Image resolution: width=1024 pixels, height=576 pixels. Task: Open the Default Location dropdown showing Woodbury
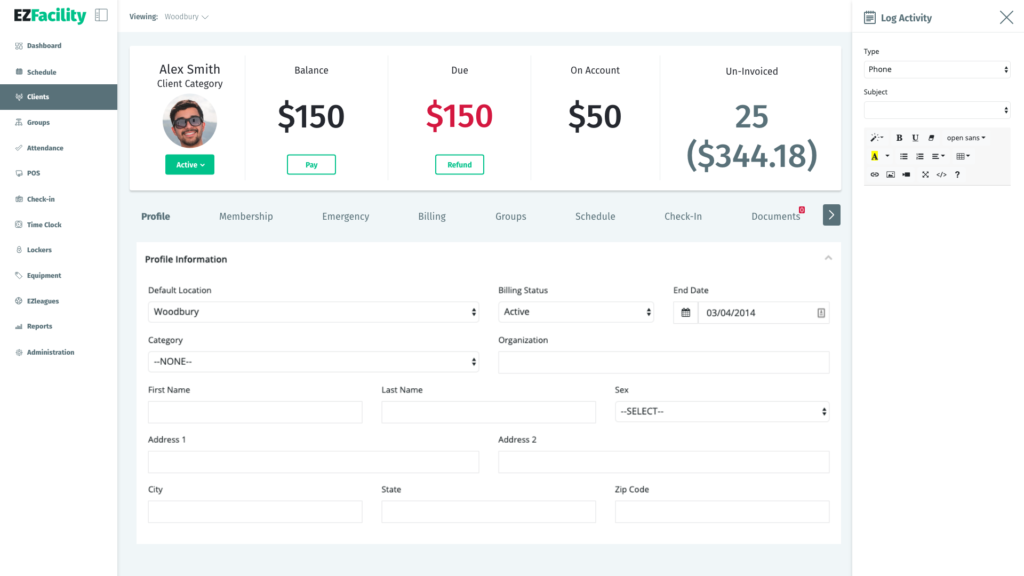(x=313, y=311)
